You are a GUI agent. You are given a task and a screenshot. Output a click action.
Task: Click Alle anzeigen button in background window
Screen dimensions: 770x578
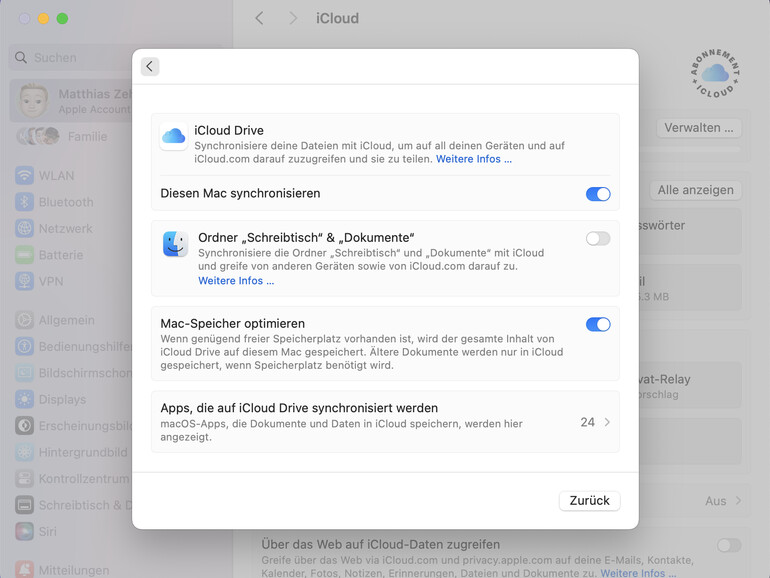[x=695, y=190]
